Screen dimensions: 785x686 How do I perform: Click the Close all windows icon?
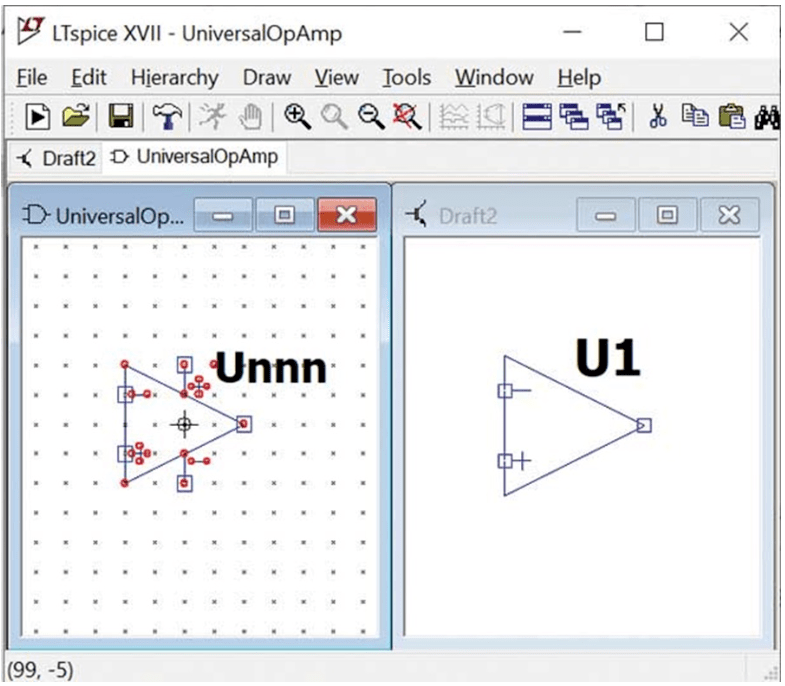click(611, 117)
